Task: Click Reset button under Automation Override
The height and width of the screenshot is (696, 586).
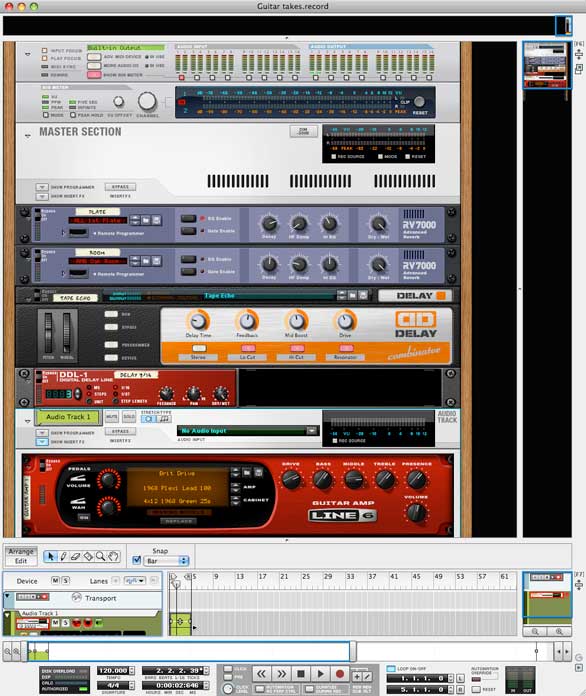Action: pyautogui.click(x=476, y=689)
